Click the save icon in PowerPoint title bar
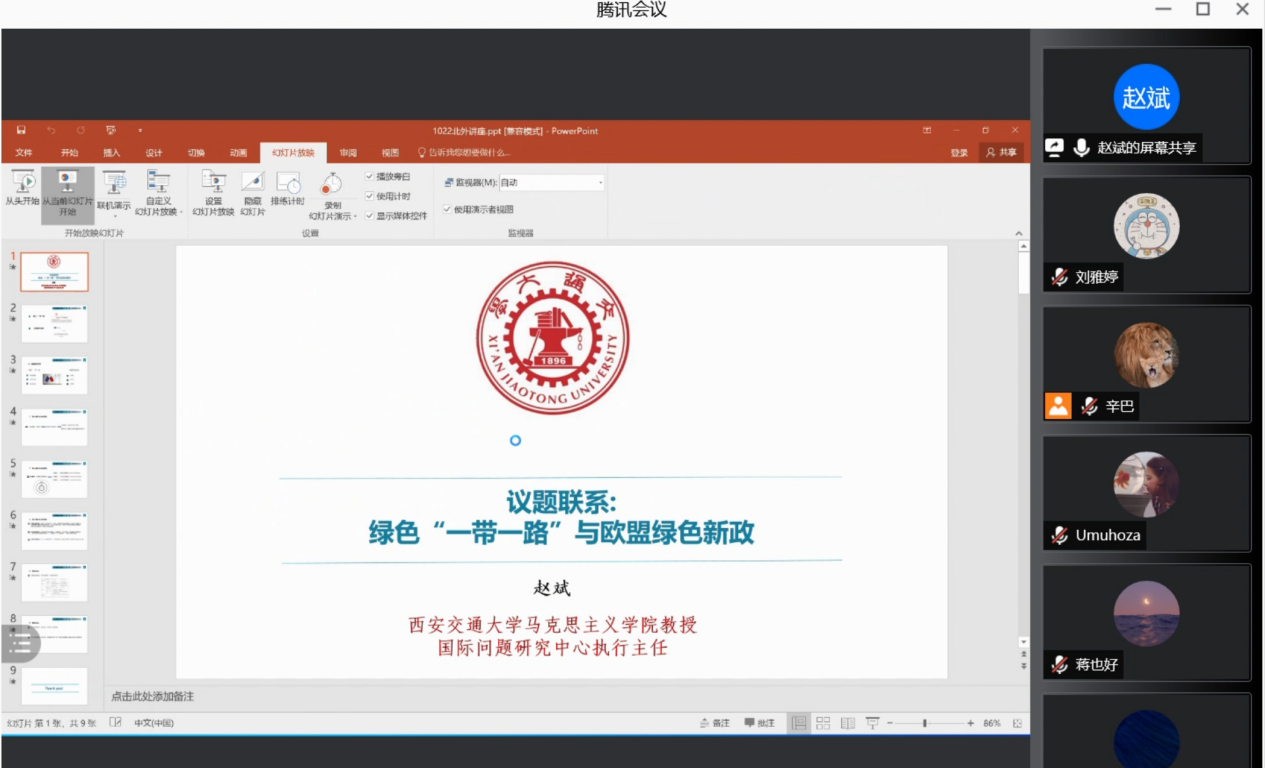Viewport: 1265px width, 768px height. (21, 130)
